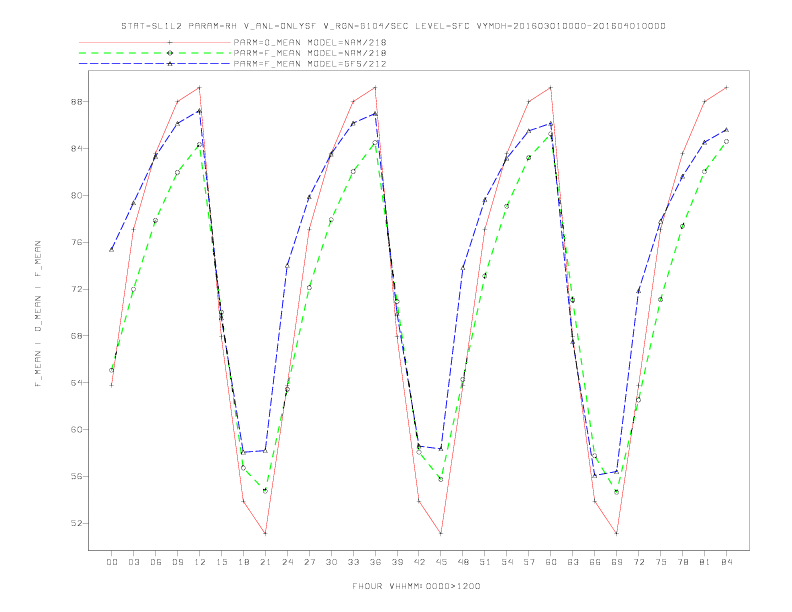Click y-axis tick label 72

click(77, 289)
